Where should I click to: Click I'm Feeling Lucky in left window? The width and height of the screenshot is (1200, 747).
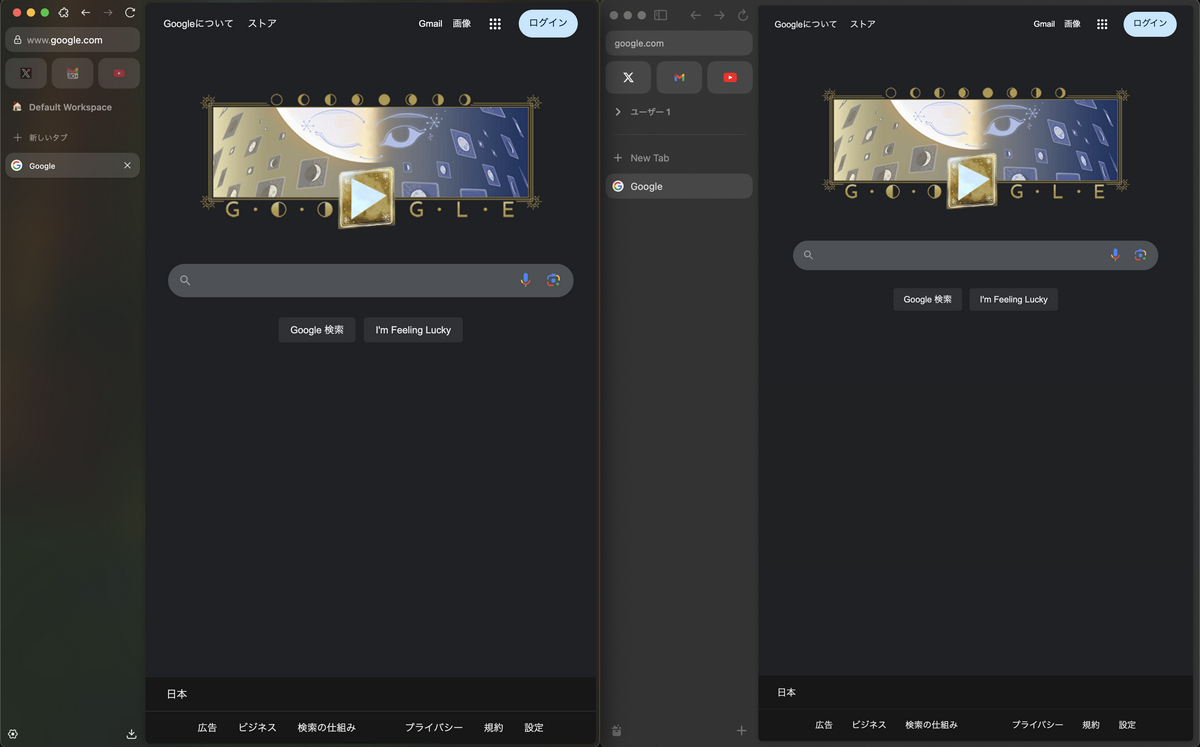[413, 330]
